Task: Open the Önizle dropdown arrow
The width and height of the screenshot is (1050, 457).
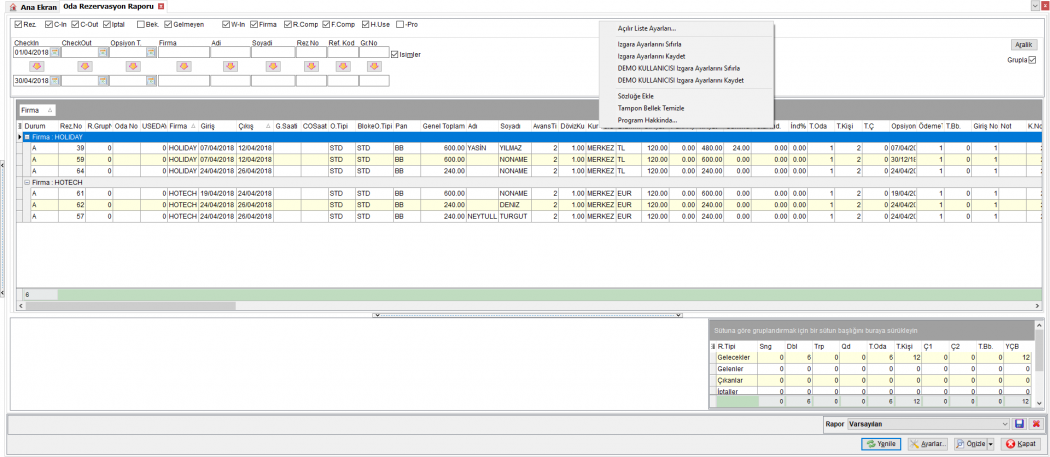Action: coord(990,444)
